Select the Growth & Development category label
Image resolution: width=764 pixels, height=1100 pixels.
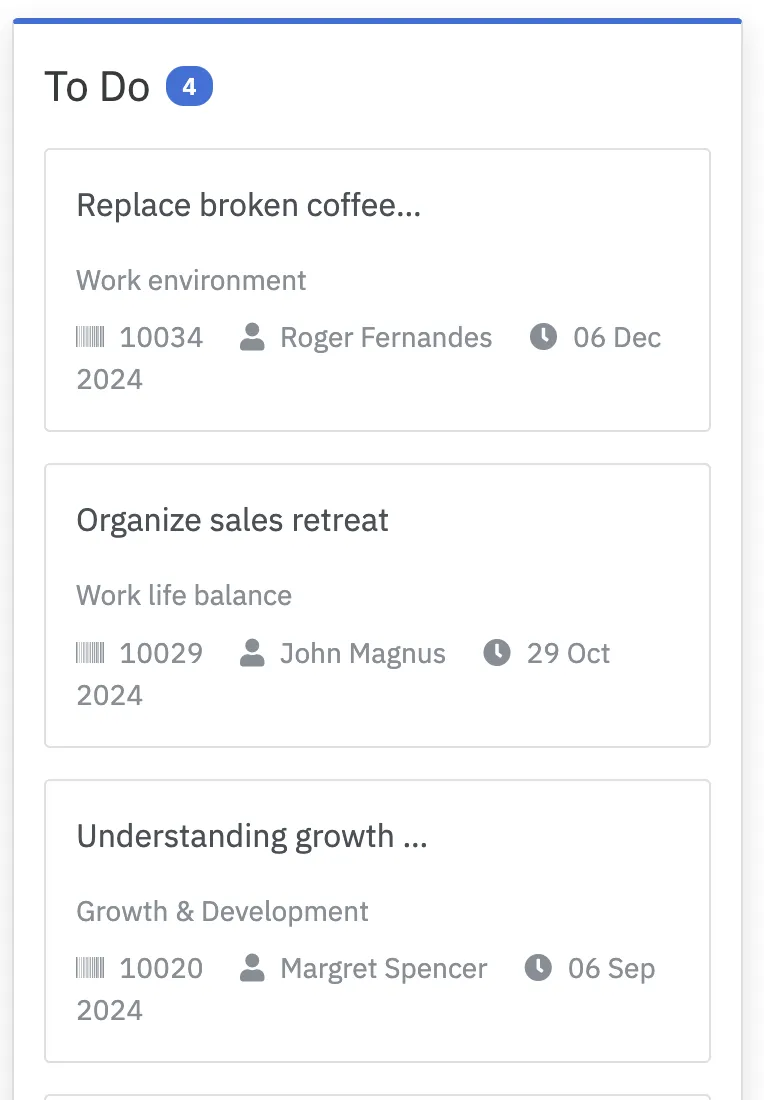pyautogui.click(x=222, y=911)
